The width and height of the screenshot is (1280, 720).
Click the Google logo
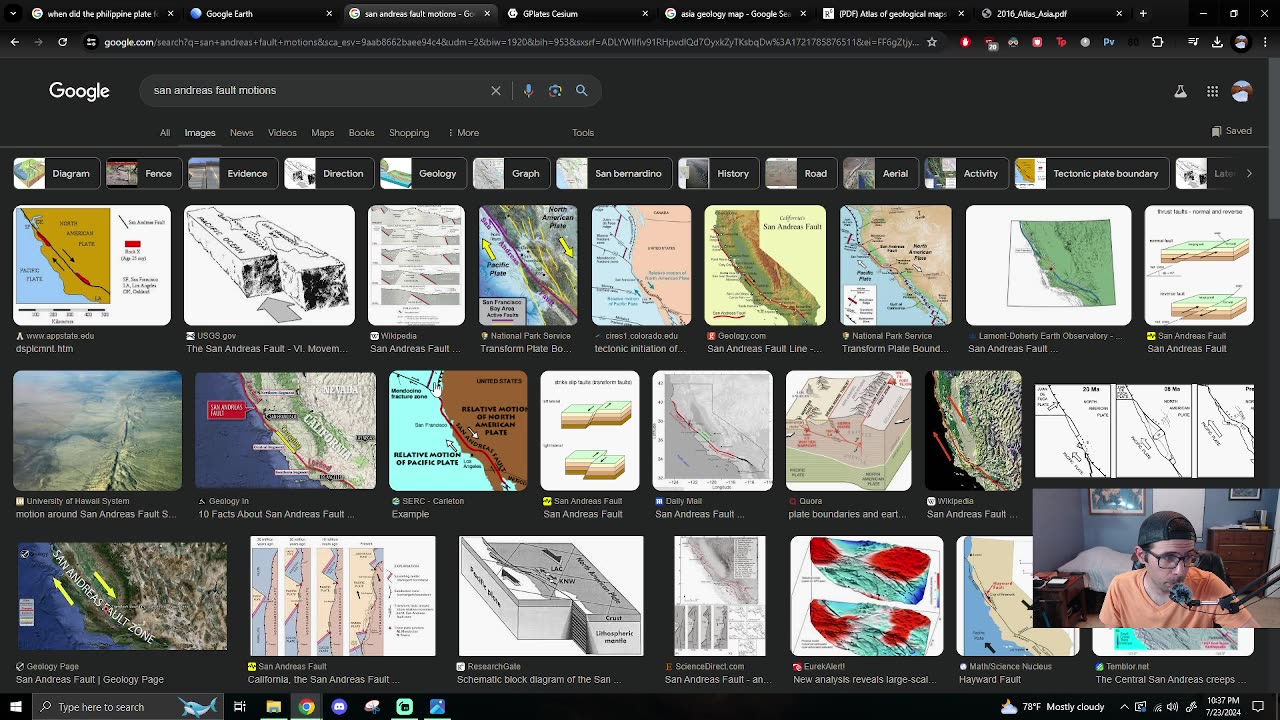(79, 91)
